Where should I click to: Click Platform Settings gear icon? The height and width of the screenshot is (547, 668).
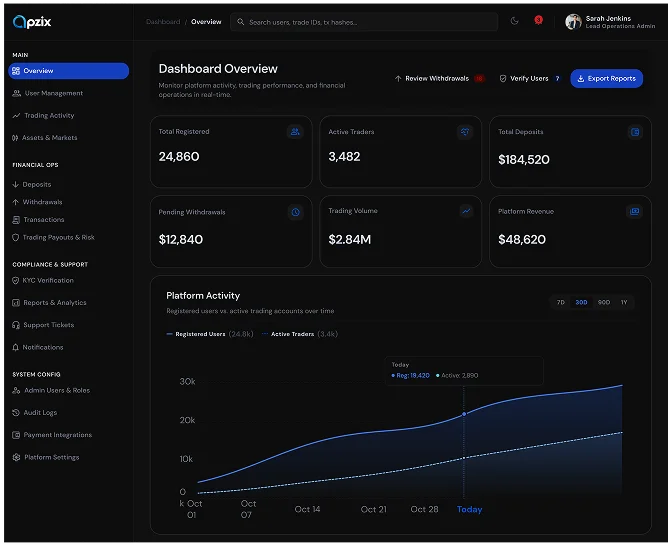pyautogui.click(x=16, y=457)
